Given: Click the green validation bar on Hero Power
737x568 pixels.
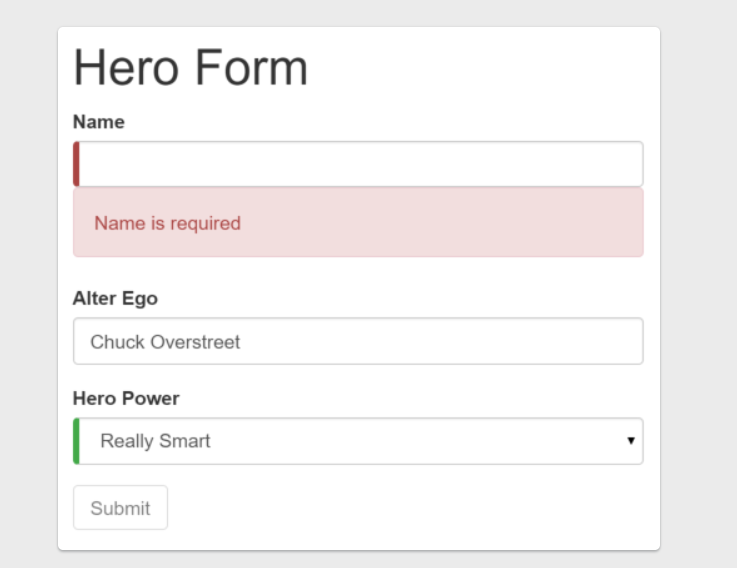Looking at the screenshot, I should 76,441.
